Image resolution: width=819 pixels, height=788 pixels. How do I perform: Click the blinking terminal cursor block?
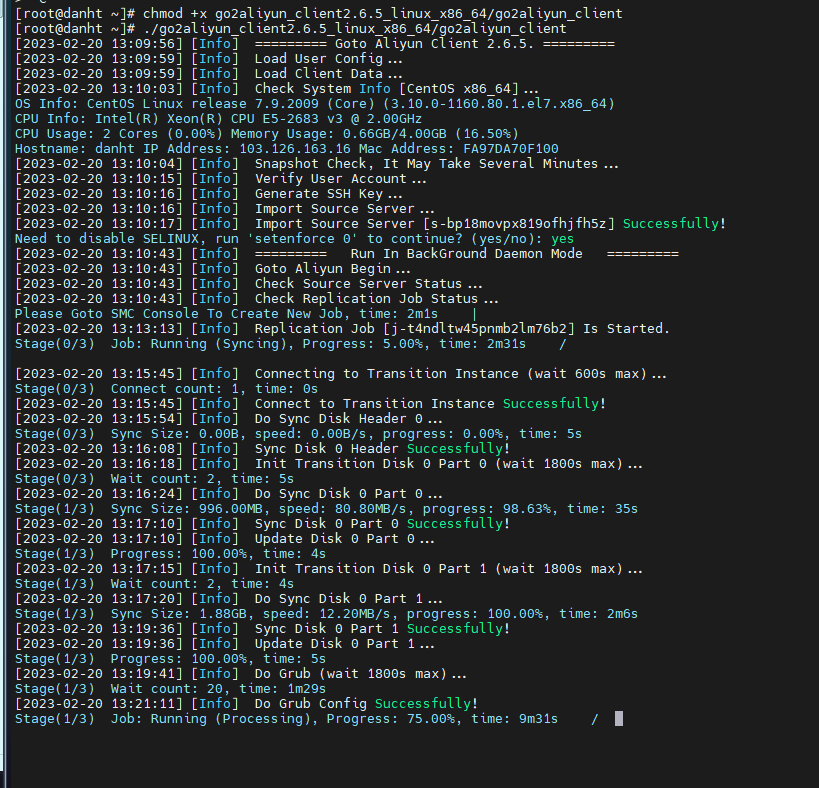(617, 718)
